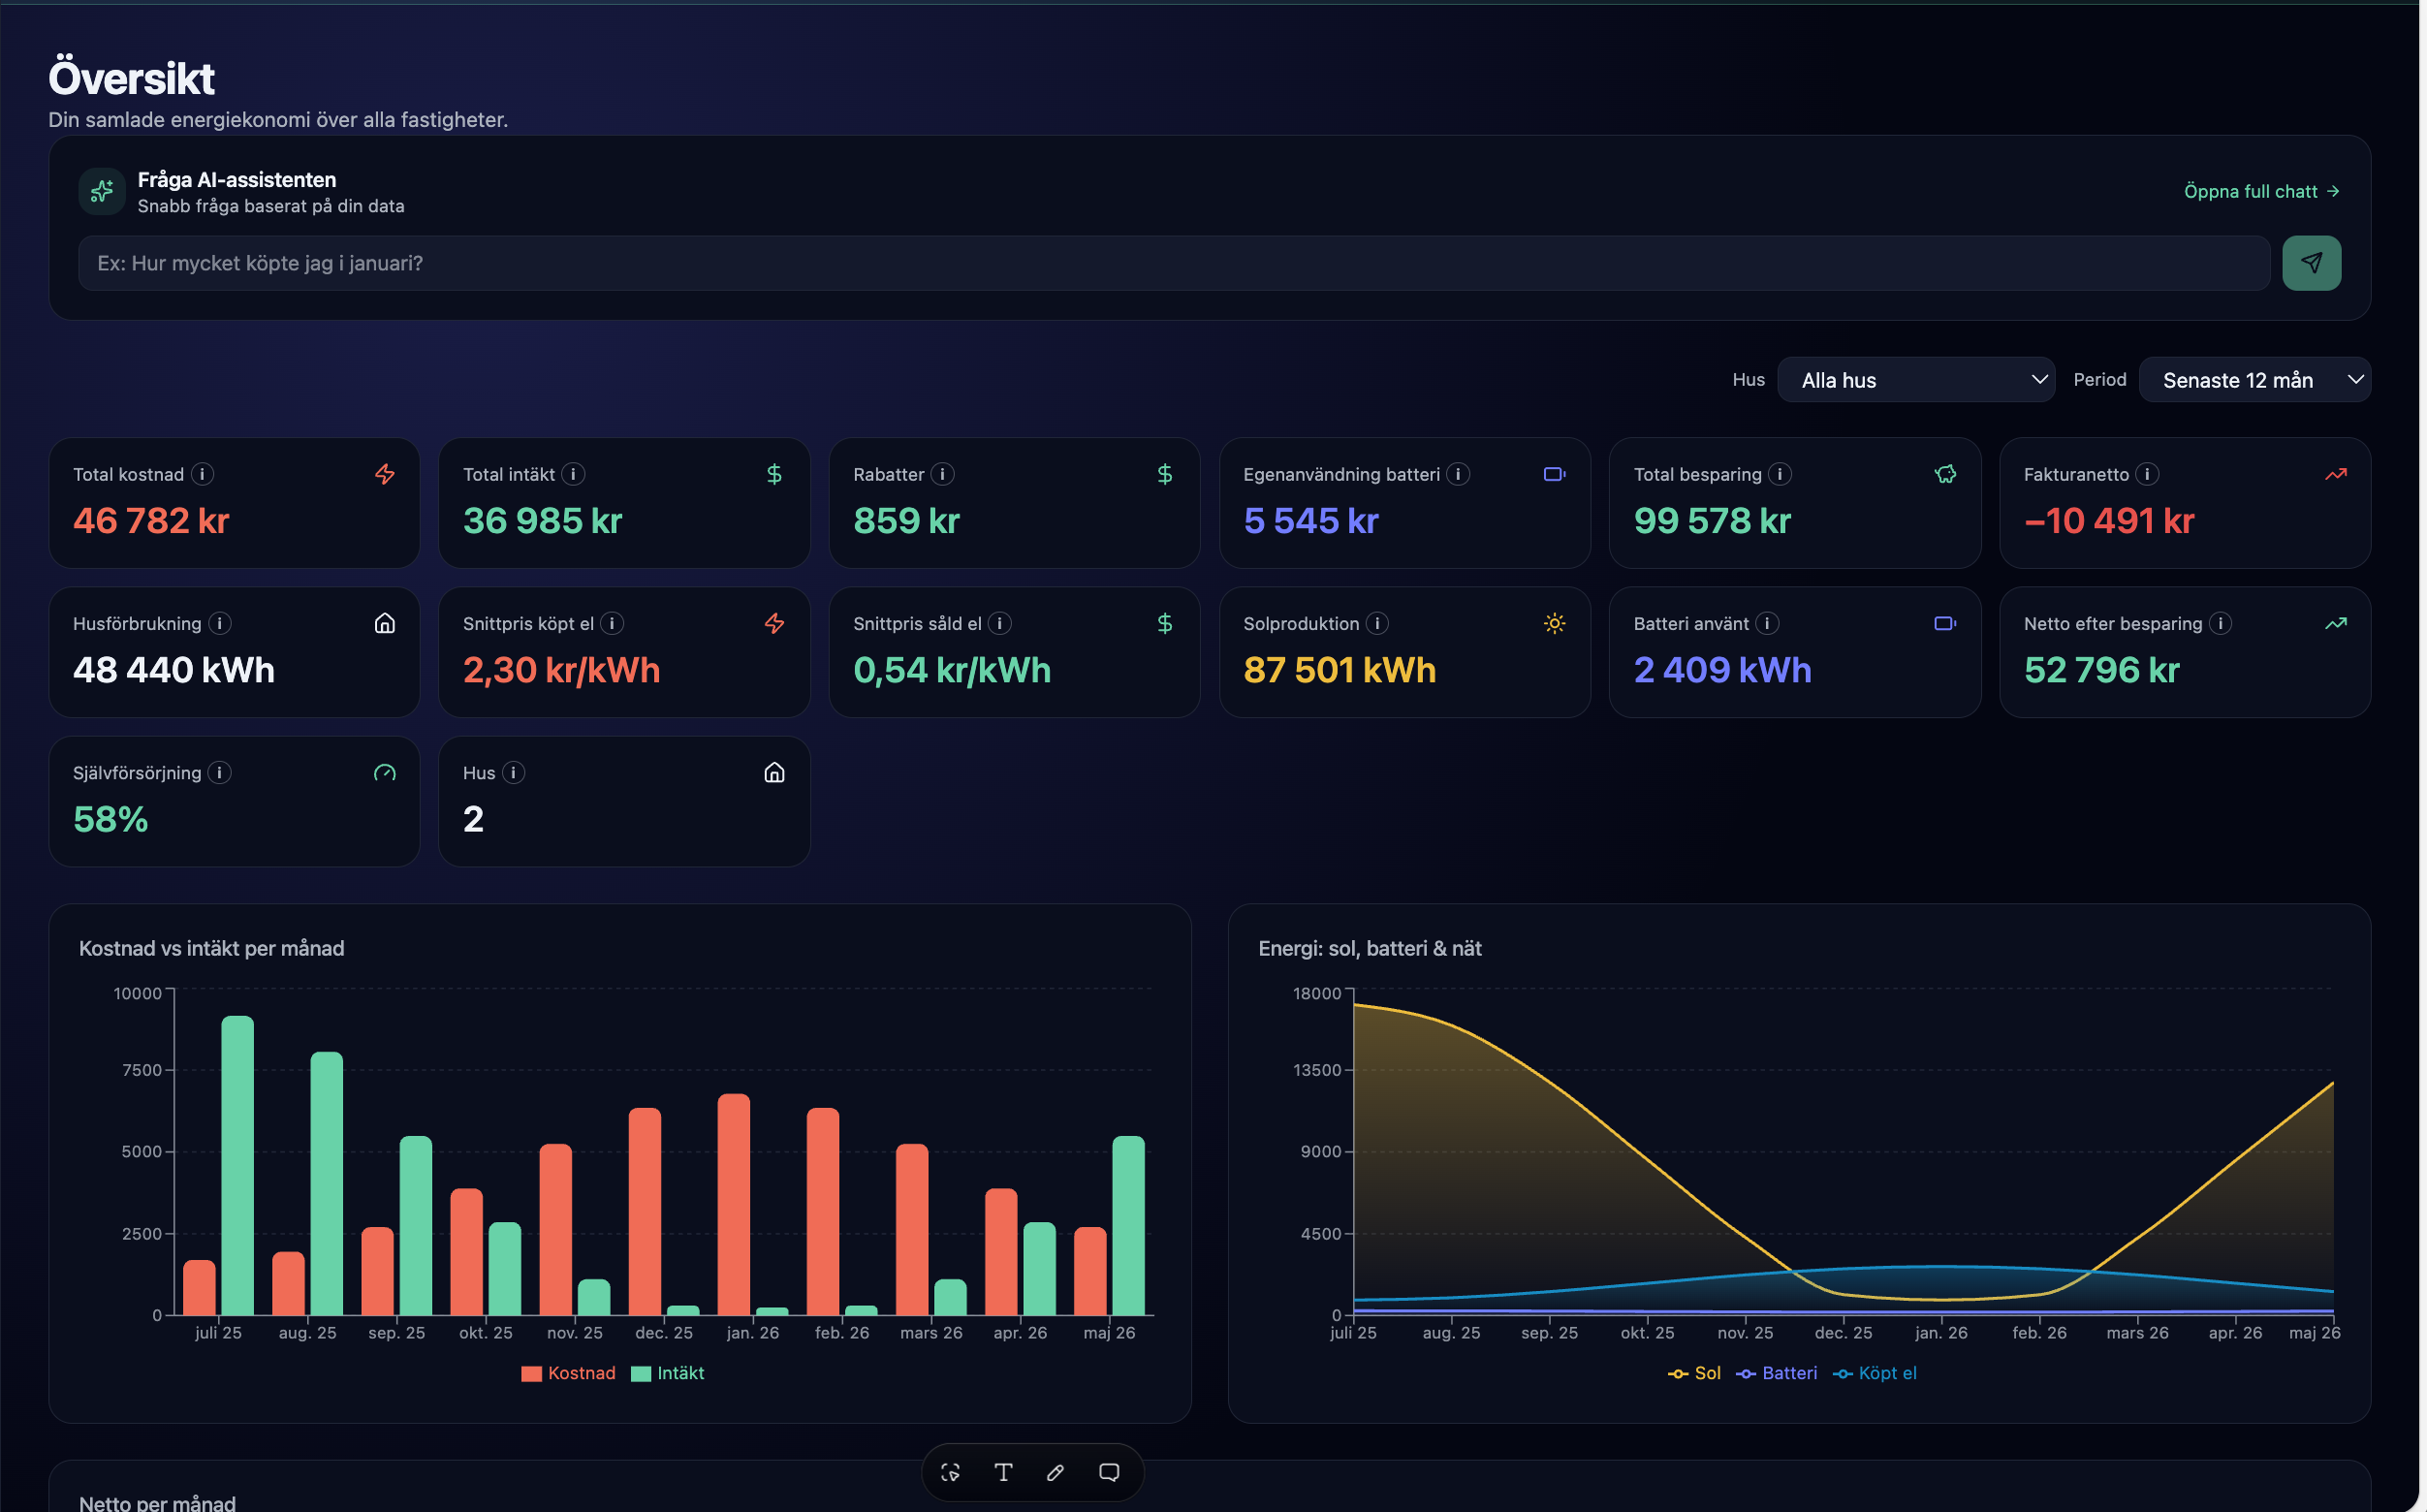Open info tooltip for Solproduktion
Viewport: 2427px width, 1512px height.
[x=1377, y=623]
